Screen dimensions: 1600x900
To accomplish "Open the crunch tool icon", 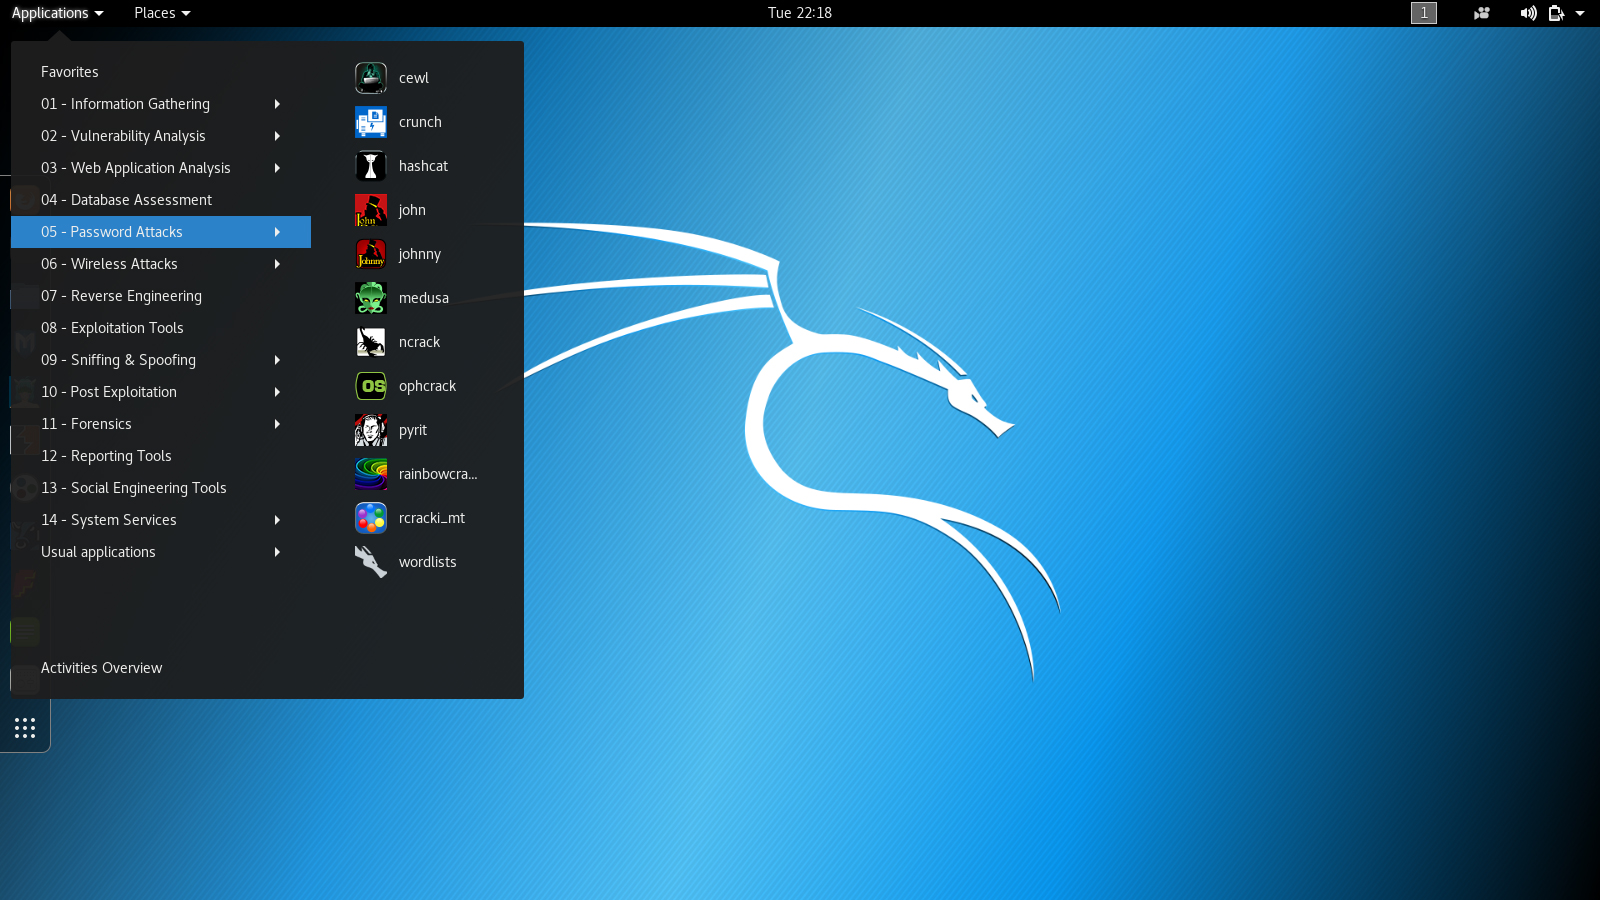I will click(x=371, y=122).
